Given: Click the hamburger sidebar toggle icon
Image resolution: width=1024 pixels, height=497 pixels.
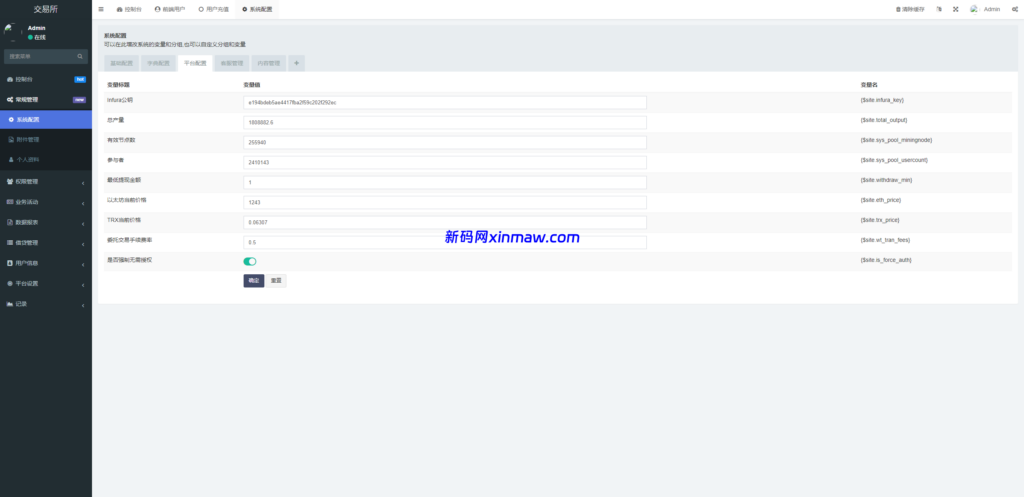Looking at the screenshot, I should pos(101,9).
